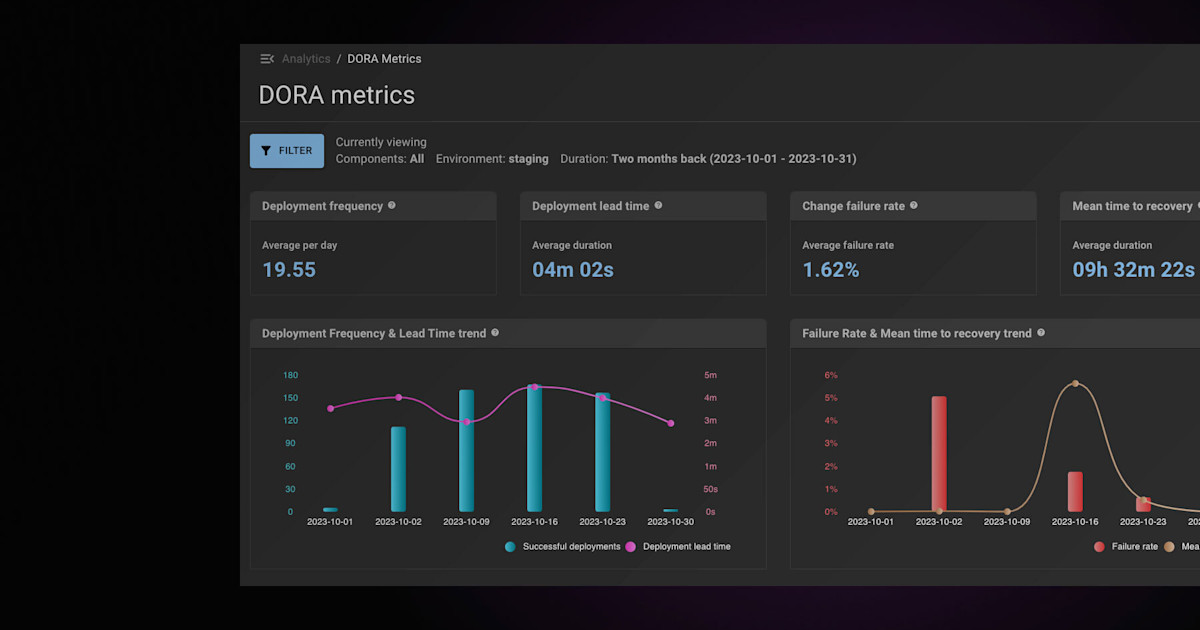Select the 2023-10-09 deployments bar
1200x630 pixels.
pyautogui.click(x=466, y=451)
